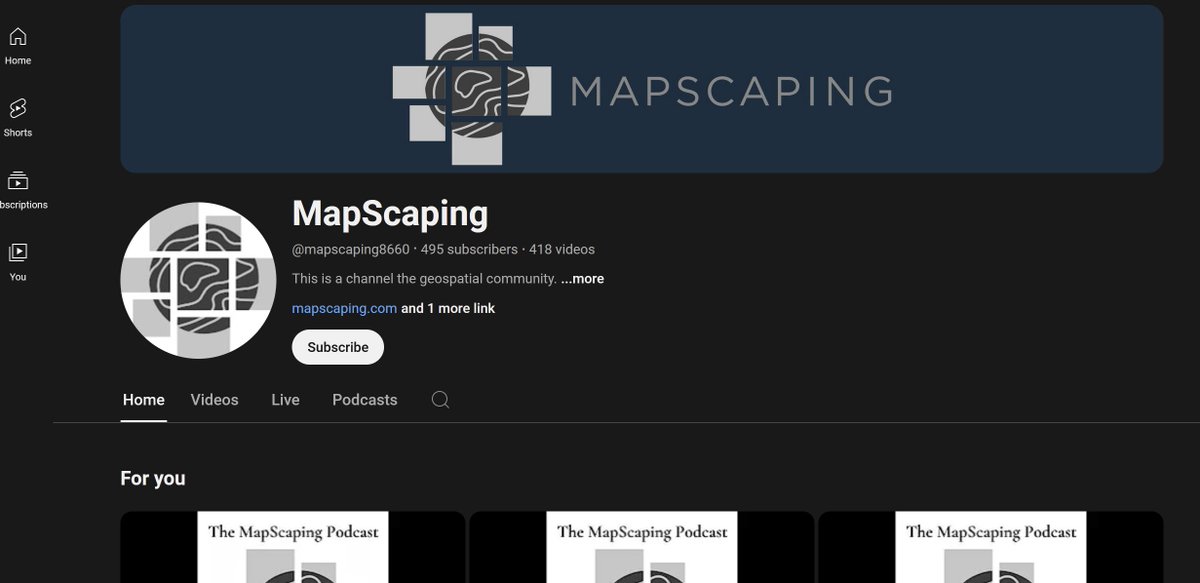Select the channel Home tab

pos(143,400)
